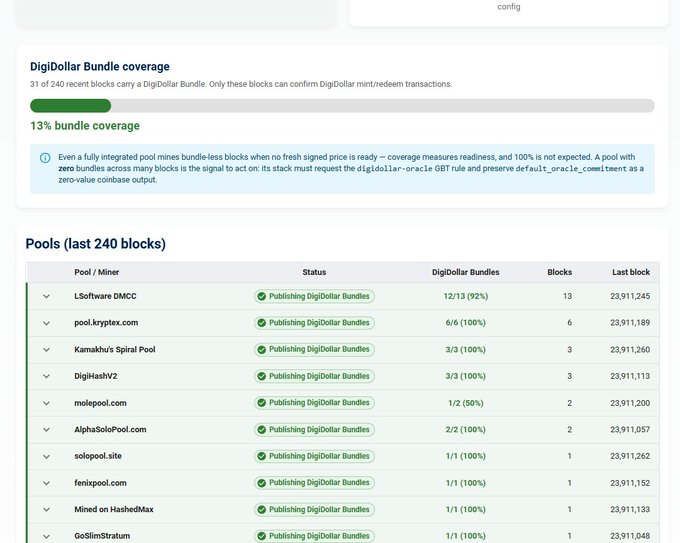This screenshot has height=543, width=680.
Task: Click the blocks count 6 for kryptex
Action: coord(569,323)
